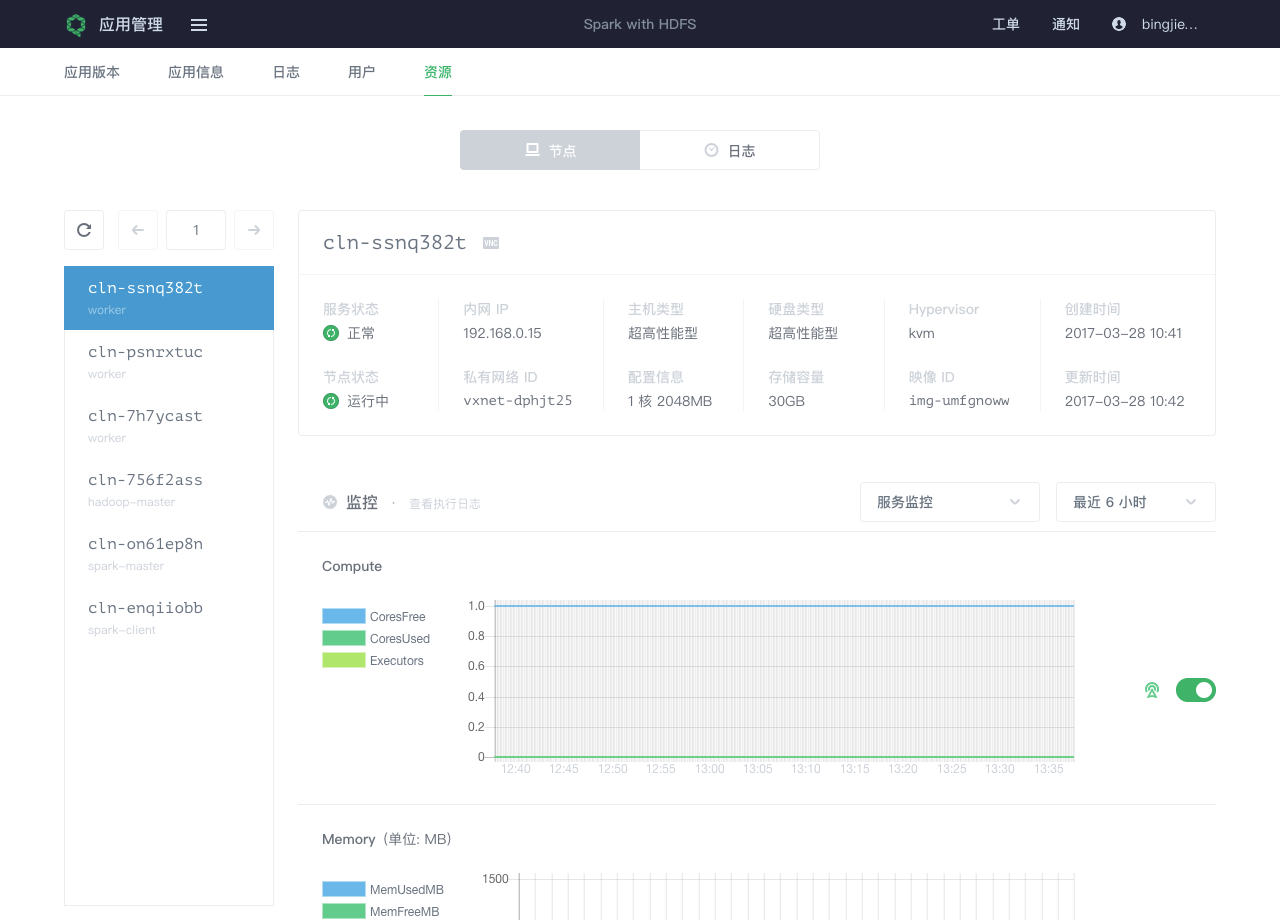
Task: Open the 应用版本 tab
Action: coord(92,72)
